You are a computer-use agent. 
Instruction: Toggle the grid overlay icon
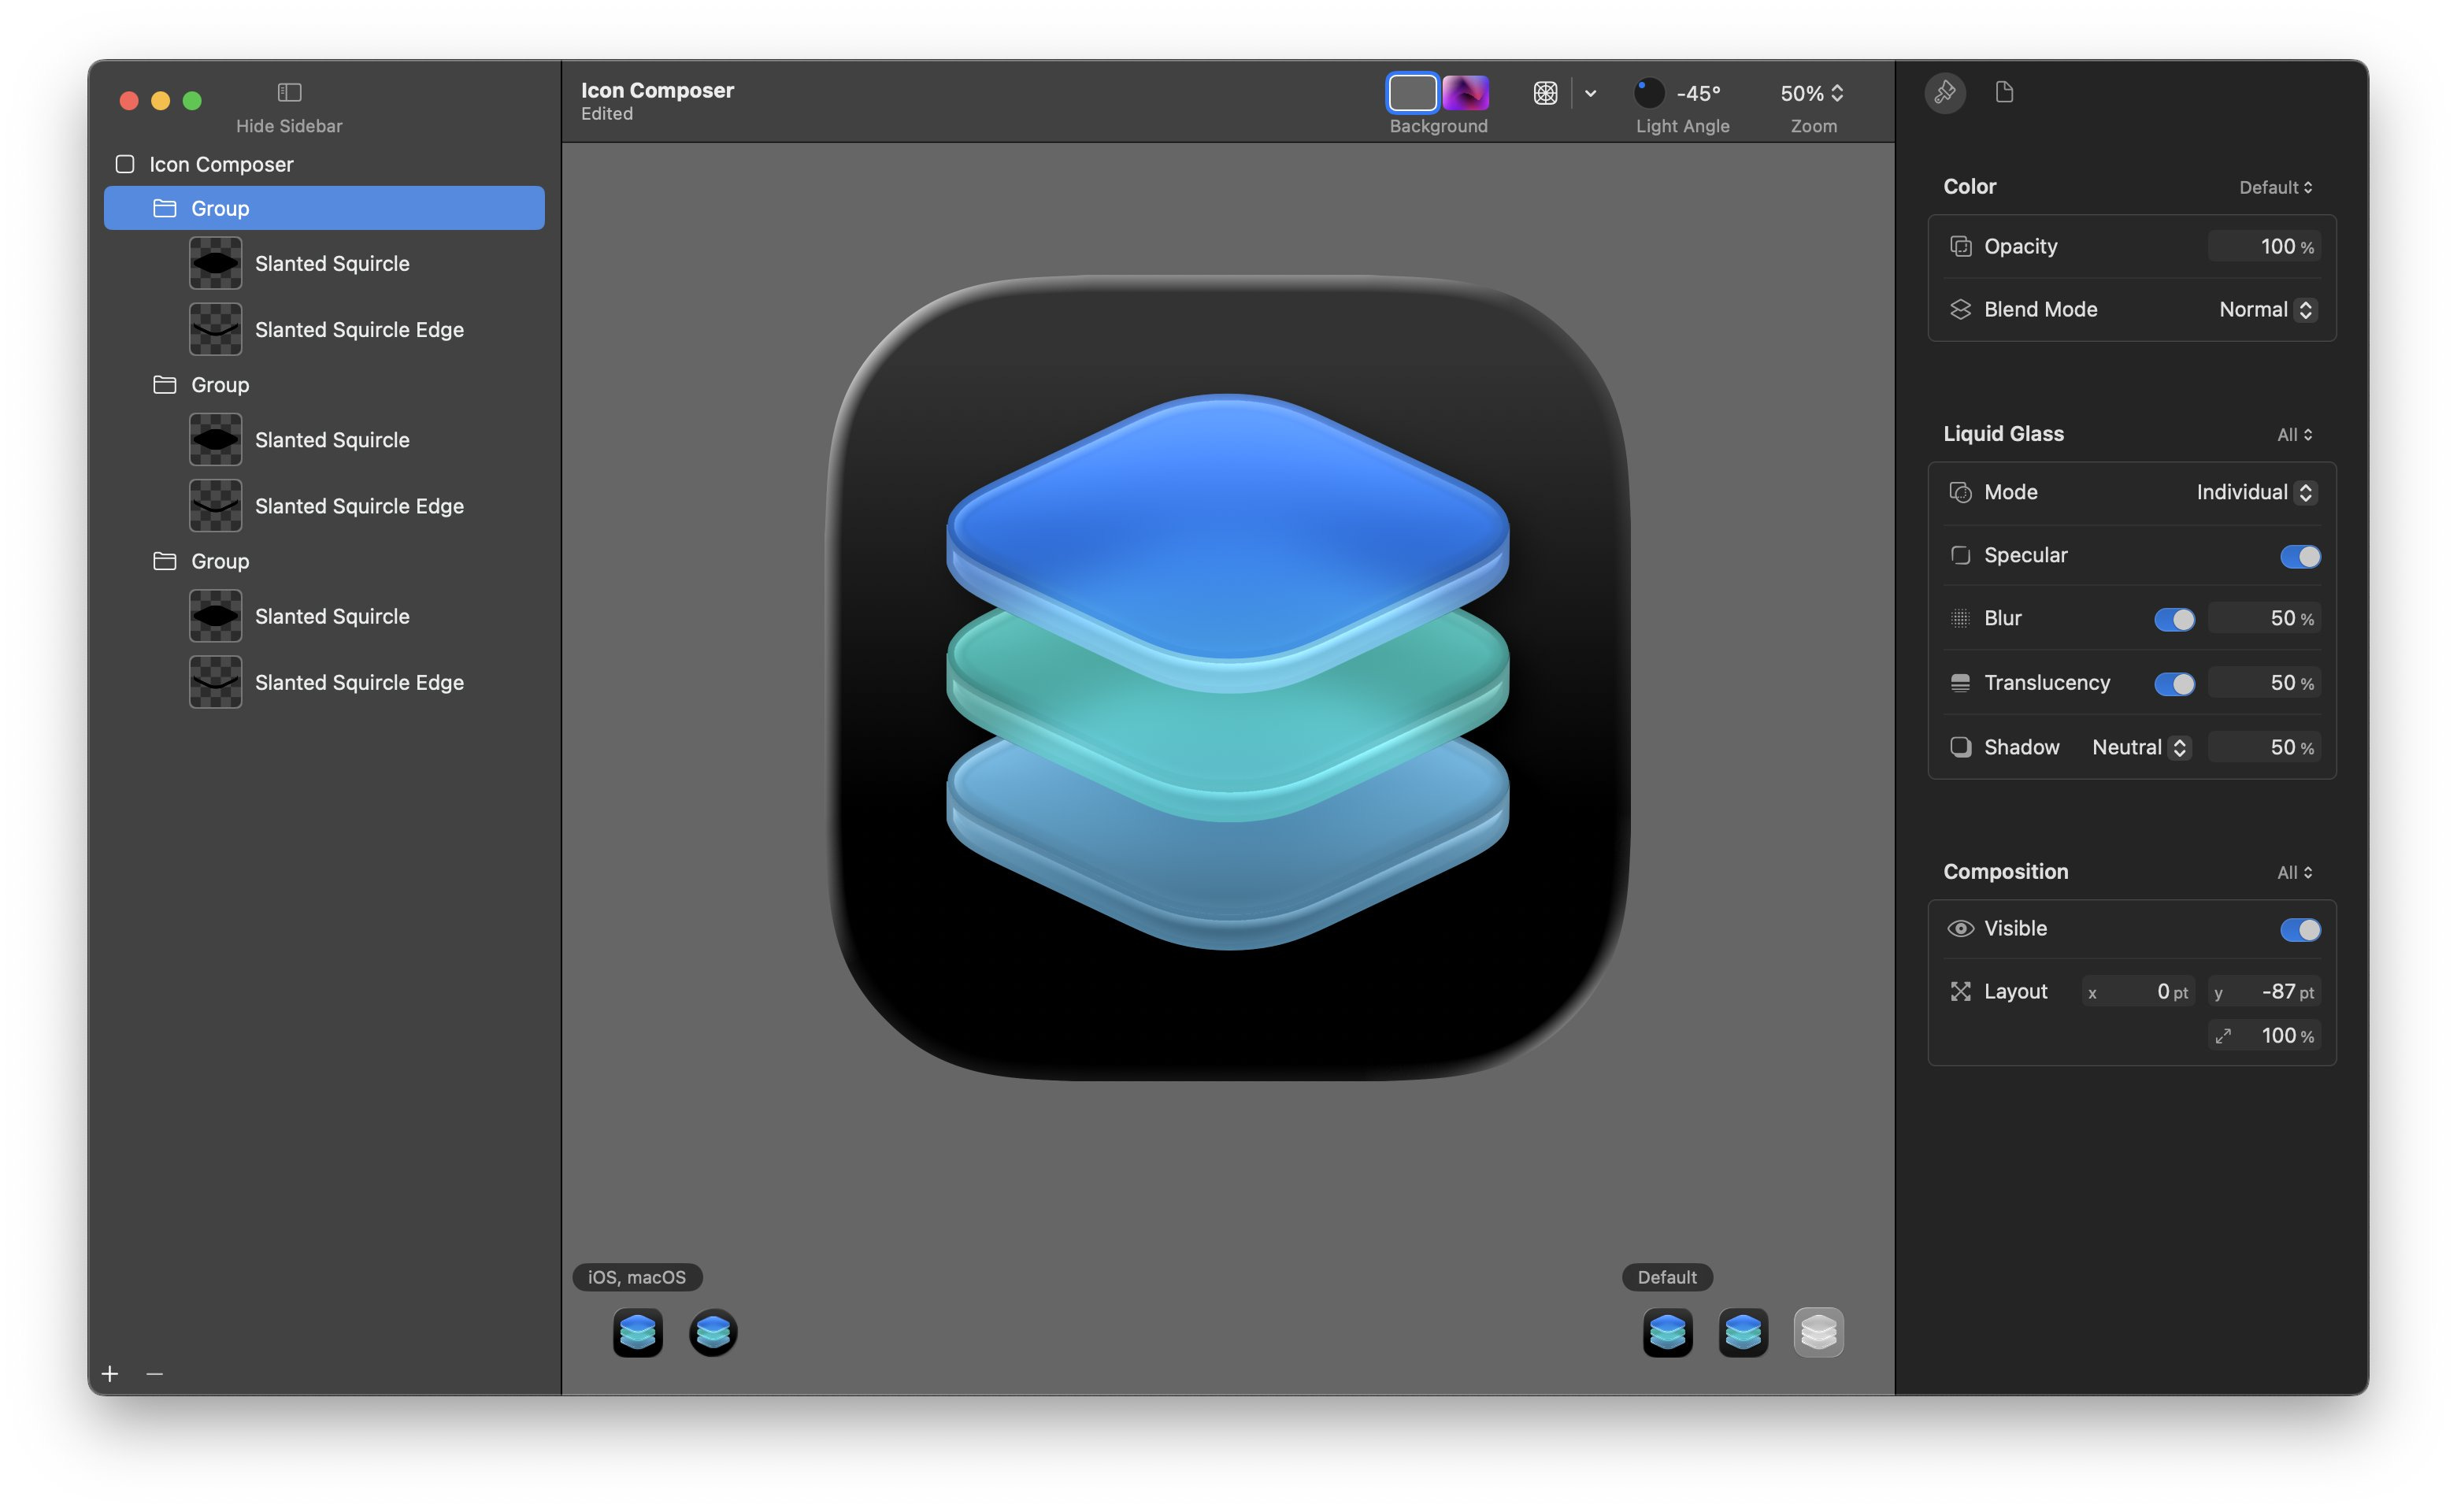pos(1545,93)
